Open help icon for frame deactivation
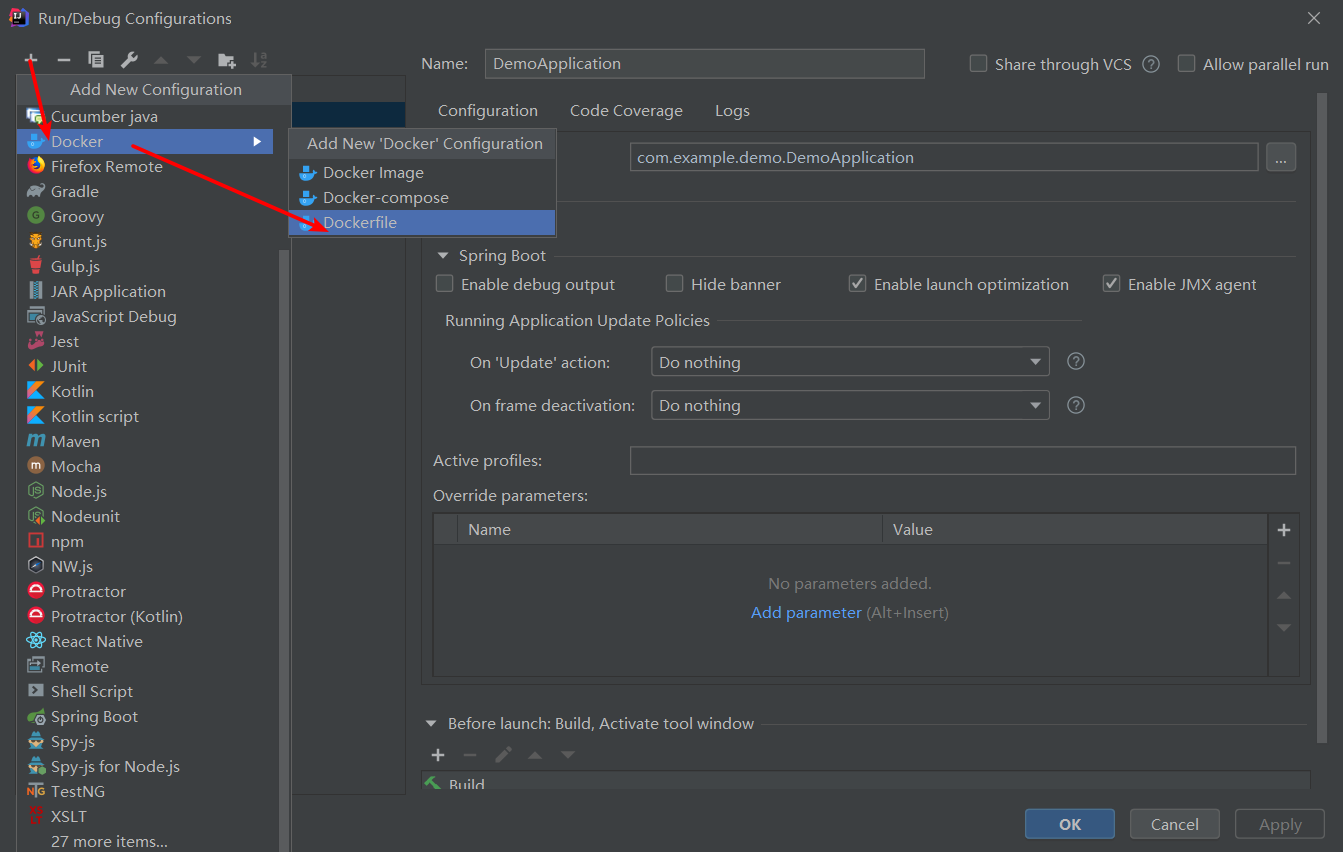 coord(1076,405)
